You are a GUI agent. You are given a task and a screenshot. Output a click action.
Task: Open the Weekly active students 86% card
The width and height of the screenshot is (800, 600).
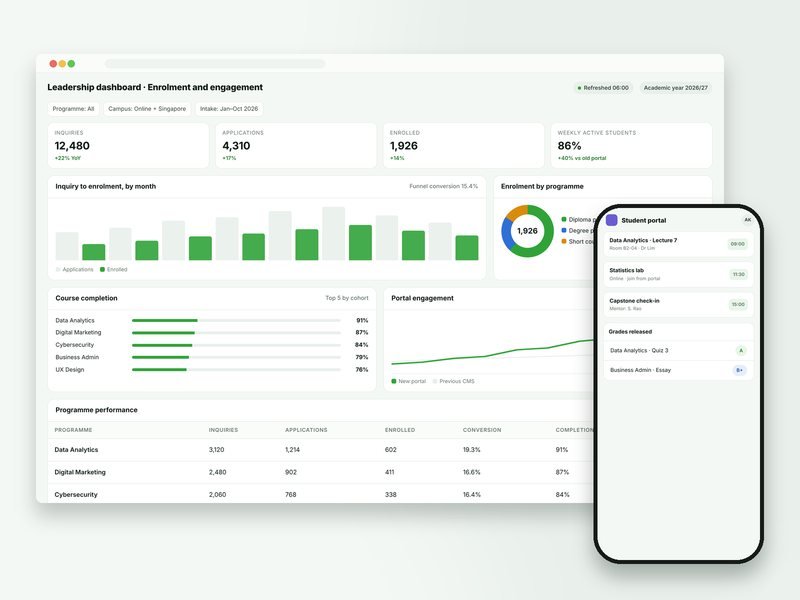click(631, 145)
